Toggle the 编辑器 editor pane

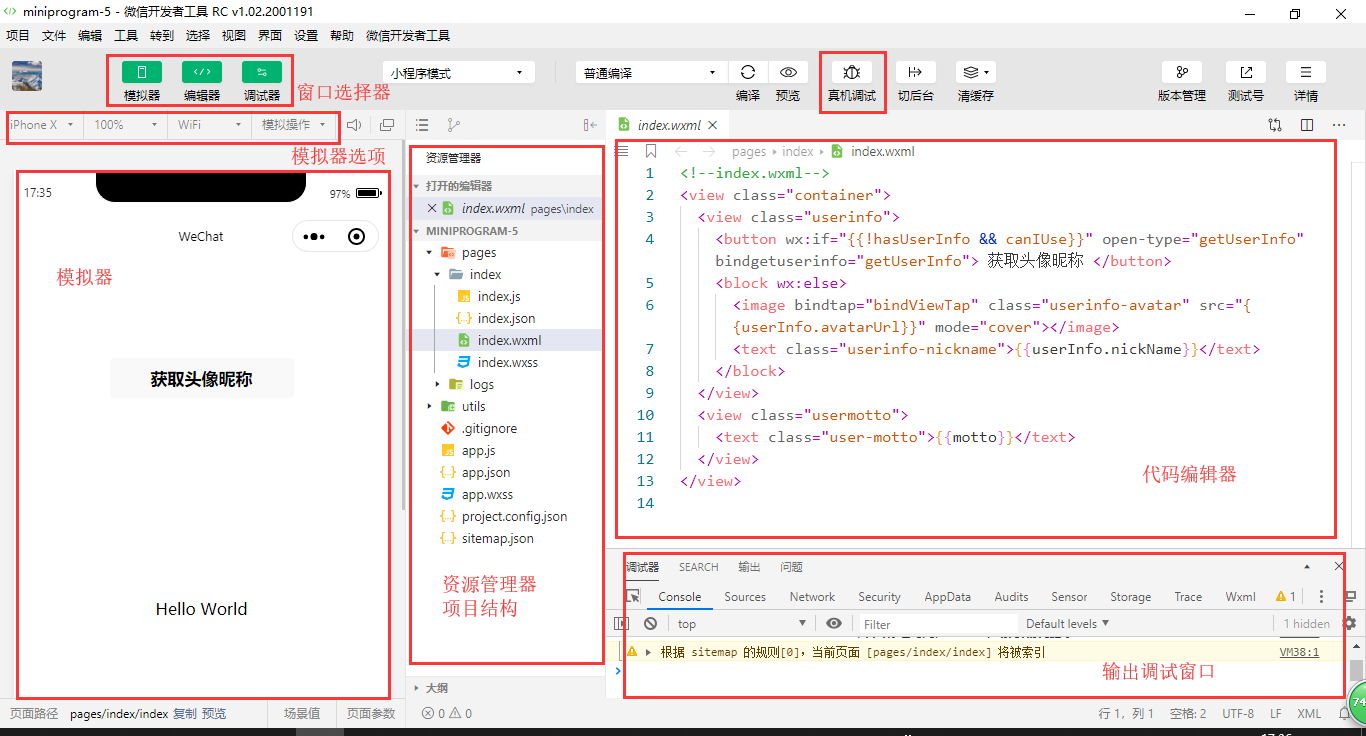[202, 72]
